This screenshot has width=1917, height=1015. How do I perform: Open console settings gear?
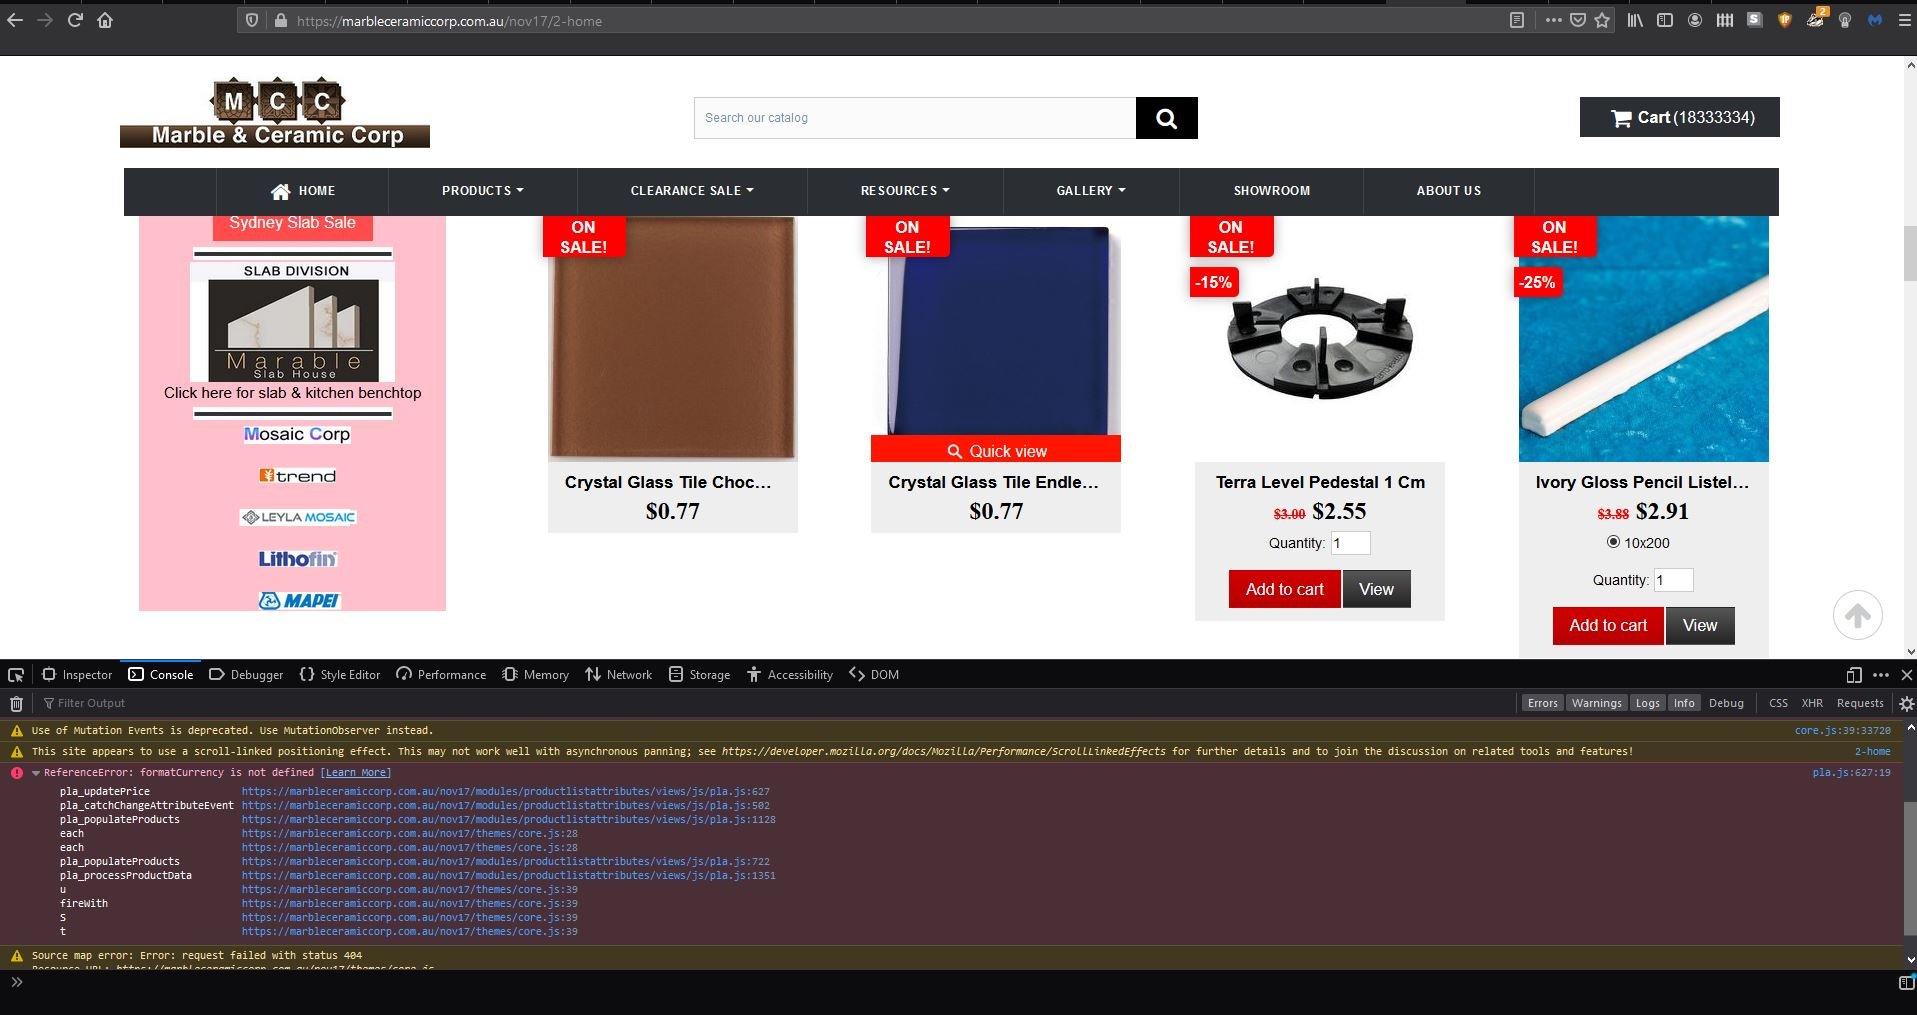pos(1906,703)
